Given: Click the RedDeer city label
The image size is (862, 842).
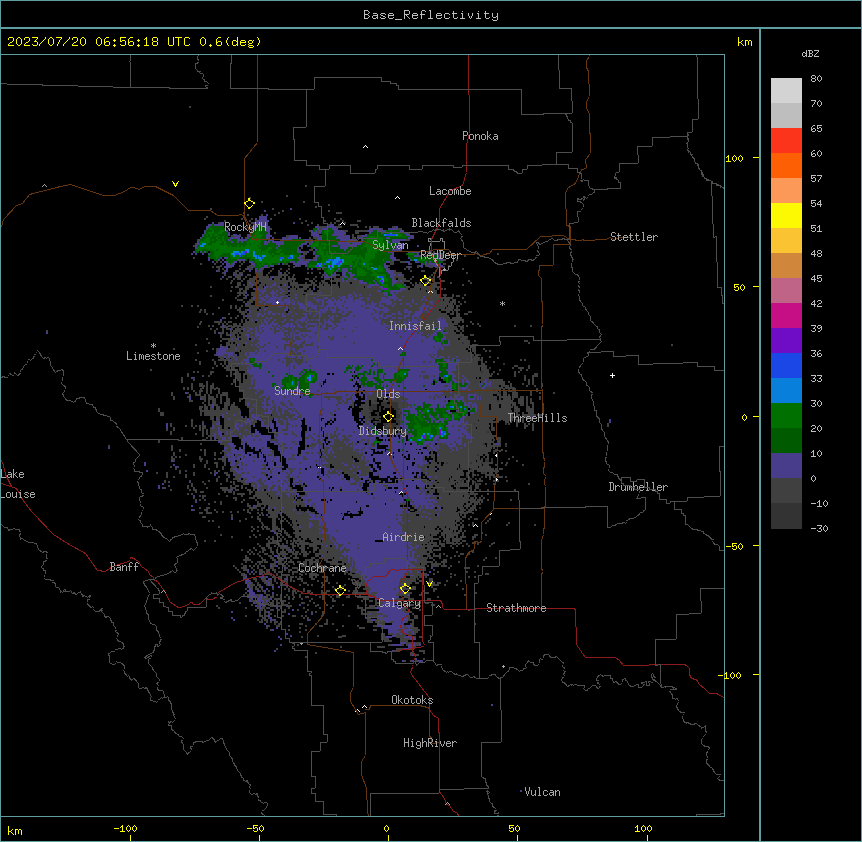Looking at the screenshot, I should click(x=440, y=255).
